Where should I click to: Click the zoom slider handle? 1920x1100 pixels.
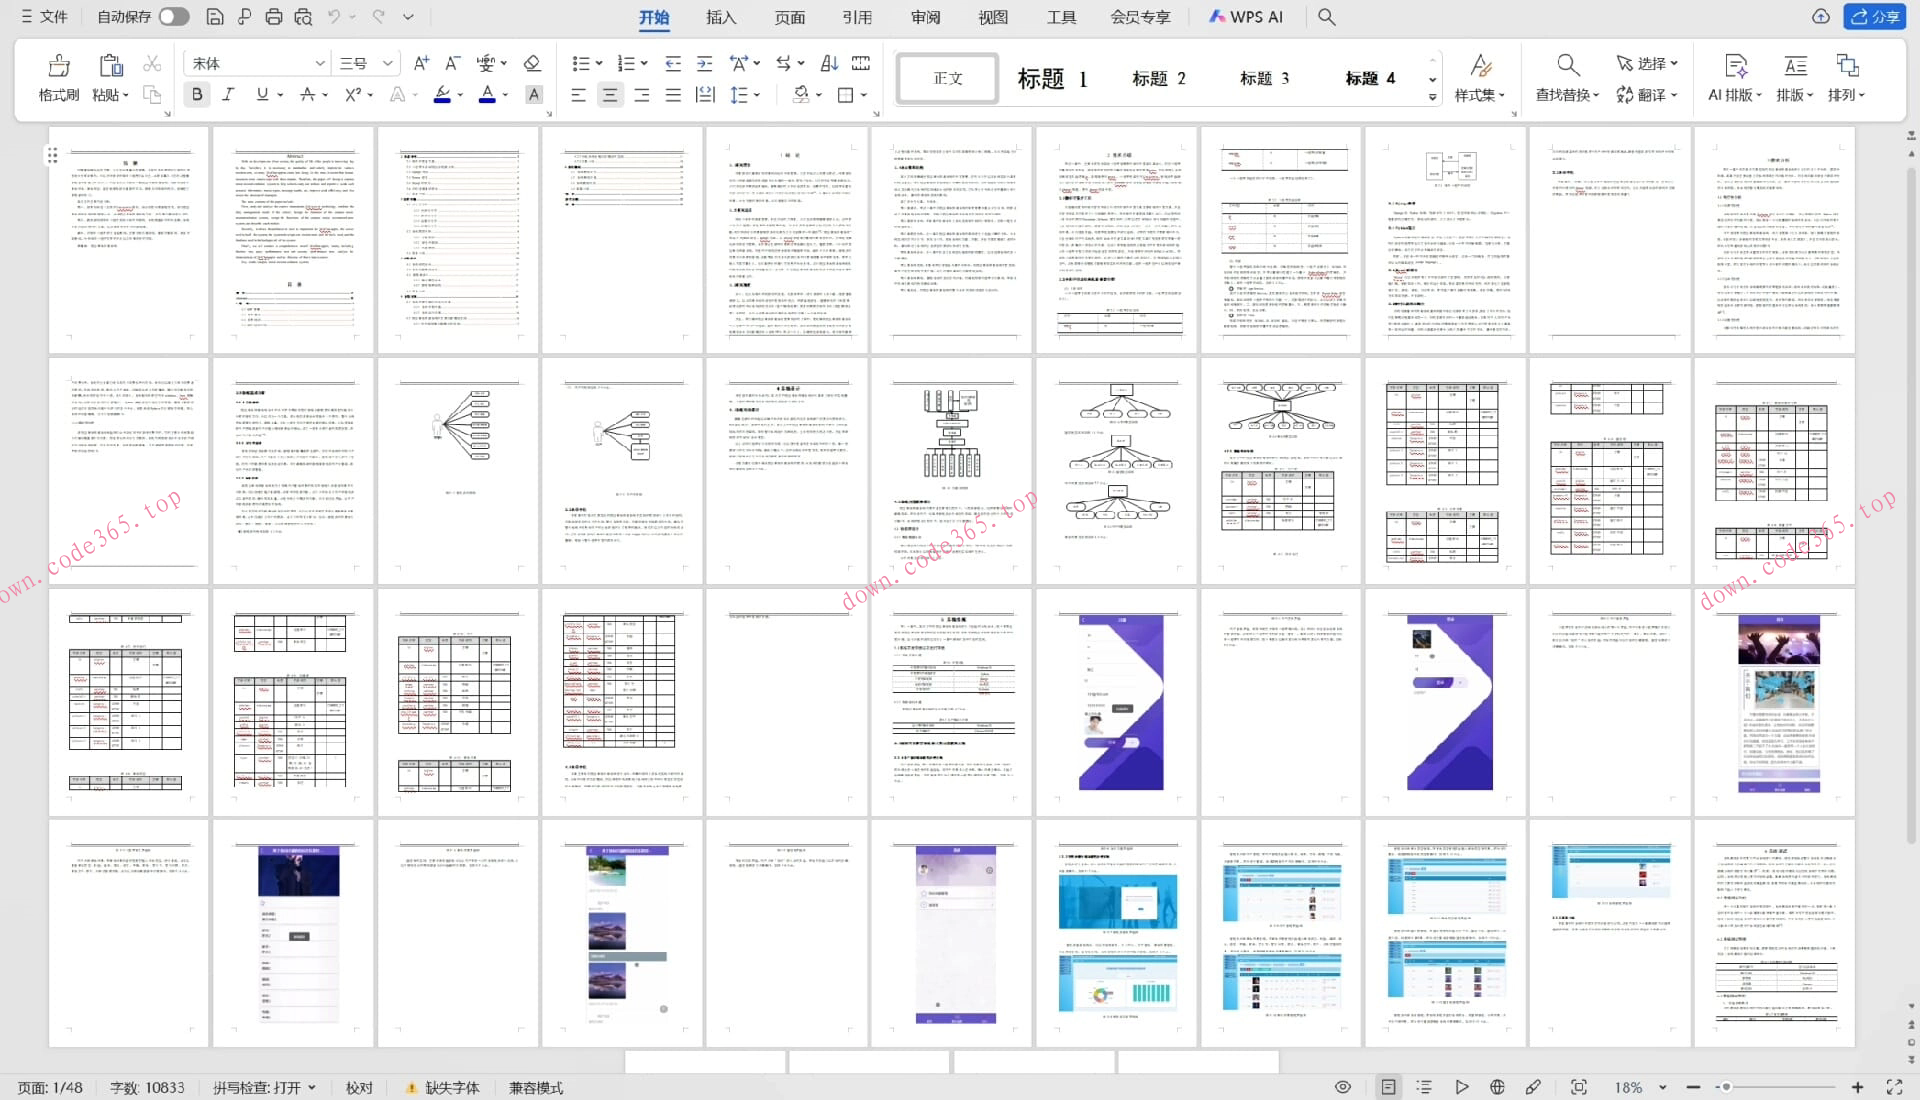click(x=1726, y=1087)
